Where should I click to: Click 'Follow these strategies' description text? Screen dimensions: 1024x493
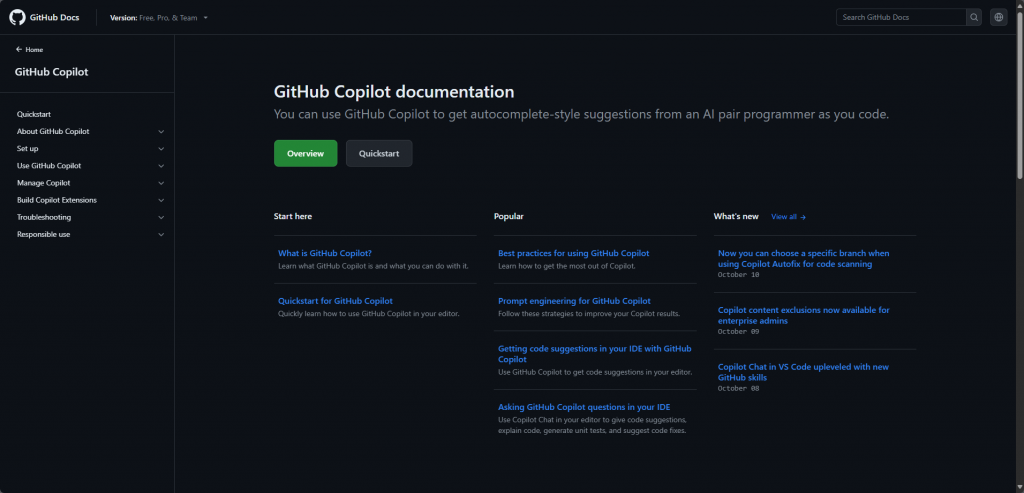[x=589, y=314]
